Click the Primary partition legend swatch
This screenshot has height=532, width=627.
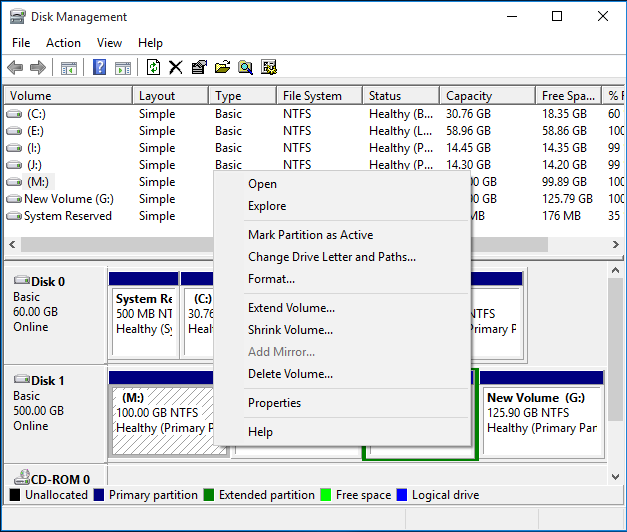99,495
